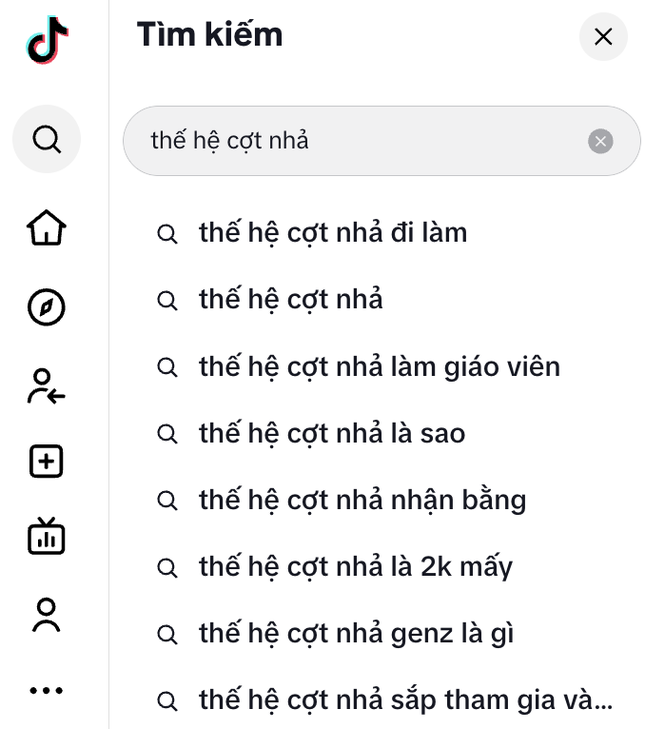Image resolution: width=645 pixels, height=729 pixels.
Task: Select suggestion ending "làm giáo viên"
Action: click(x=379, y=367)
